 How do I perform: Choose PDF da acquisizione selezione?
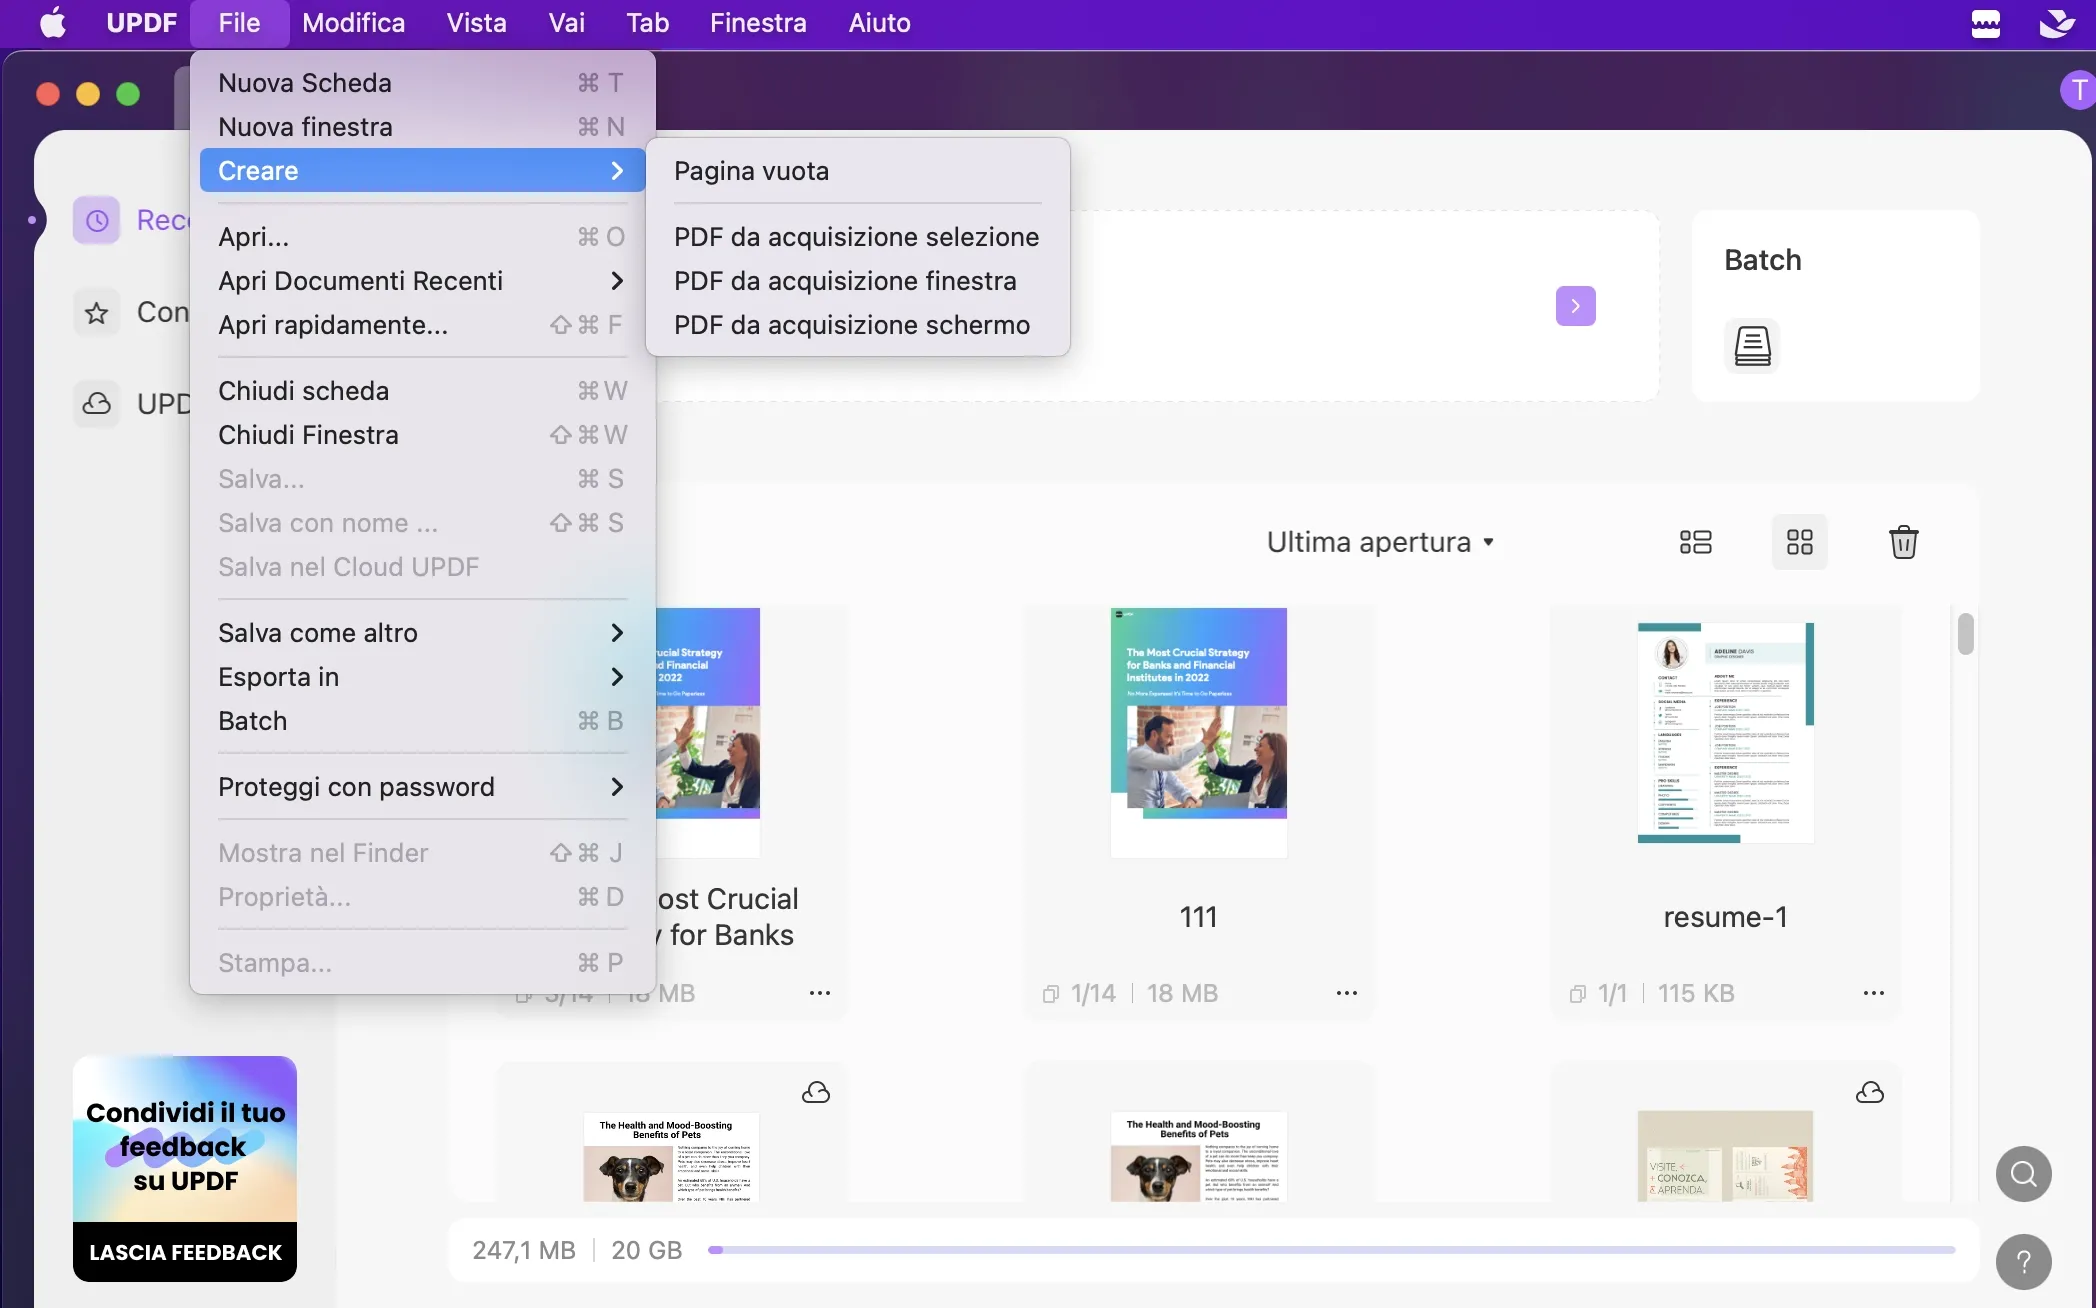pos(857,237)
